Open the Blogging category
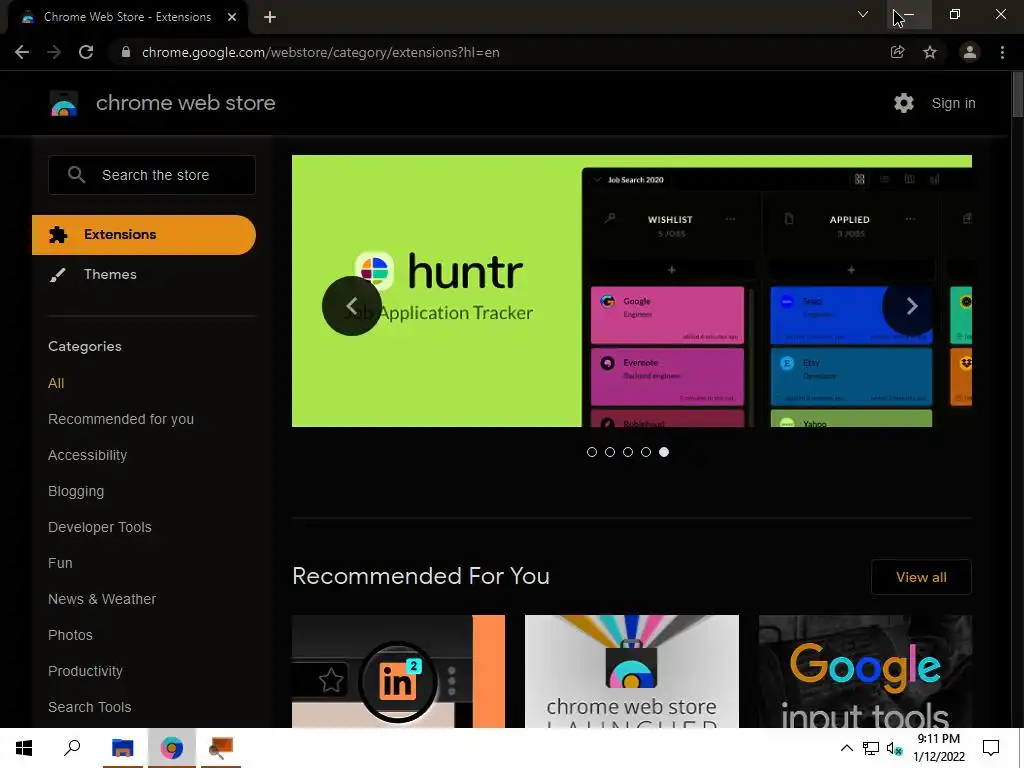 (x=76, y=491)
